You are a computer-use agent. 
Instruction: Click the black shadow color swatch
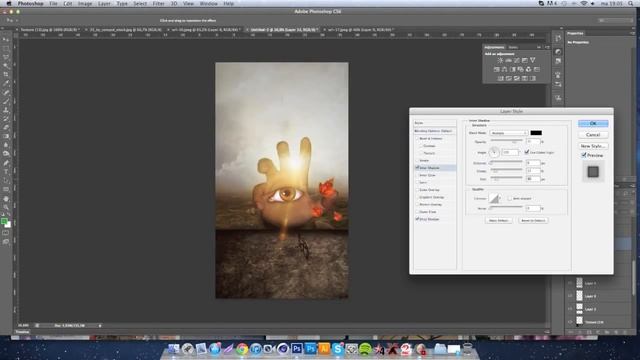[x=536, y=133]
